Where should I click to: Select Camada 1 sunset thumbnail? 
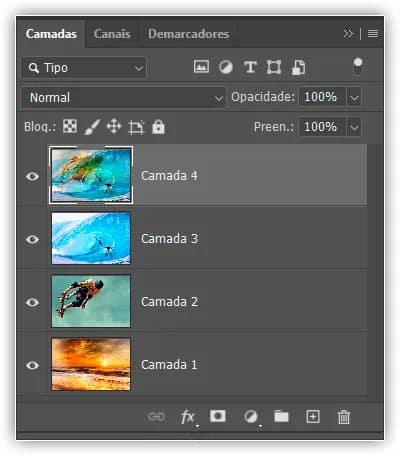pyautogui.click(x=91, y=364)
